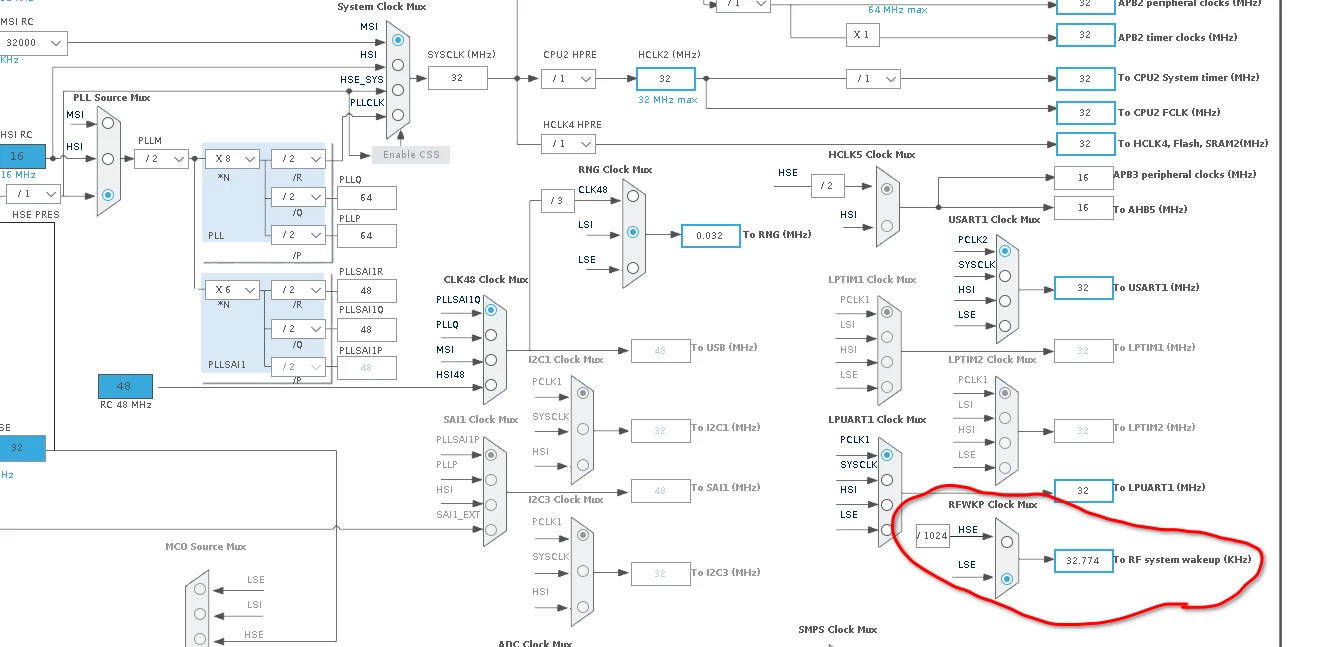Select HSI in LPUART1 Clock Mux
The width and height of the screenshot is (1323, 647).
point(886,505)
